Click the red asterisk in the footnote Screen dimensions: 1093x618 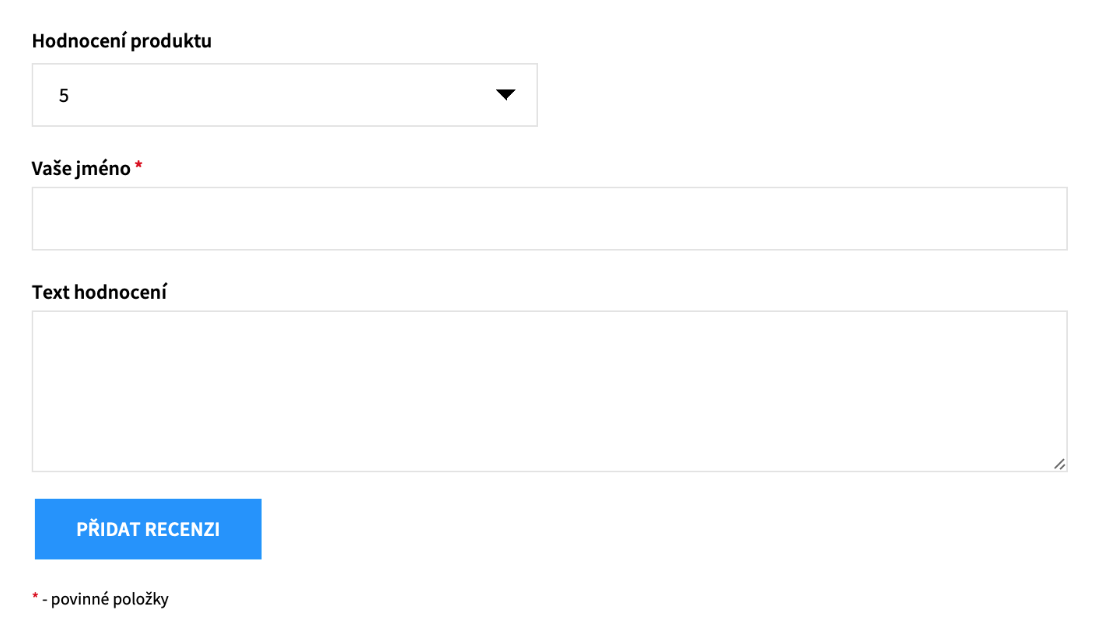pos(35,596)
